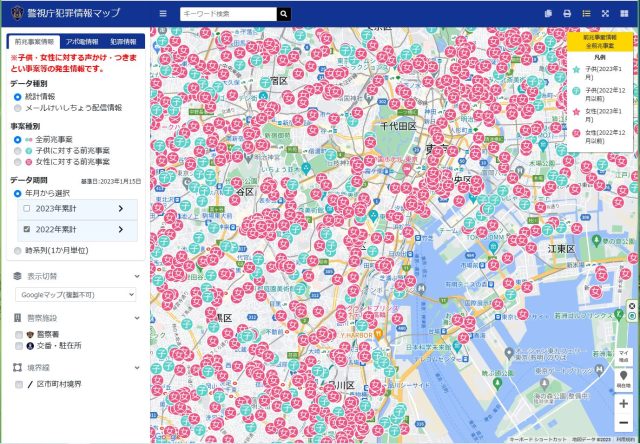
Task: Click the 現在地 location button
Action: (x=623, y=380)
